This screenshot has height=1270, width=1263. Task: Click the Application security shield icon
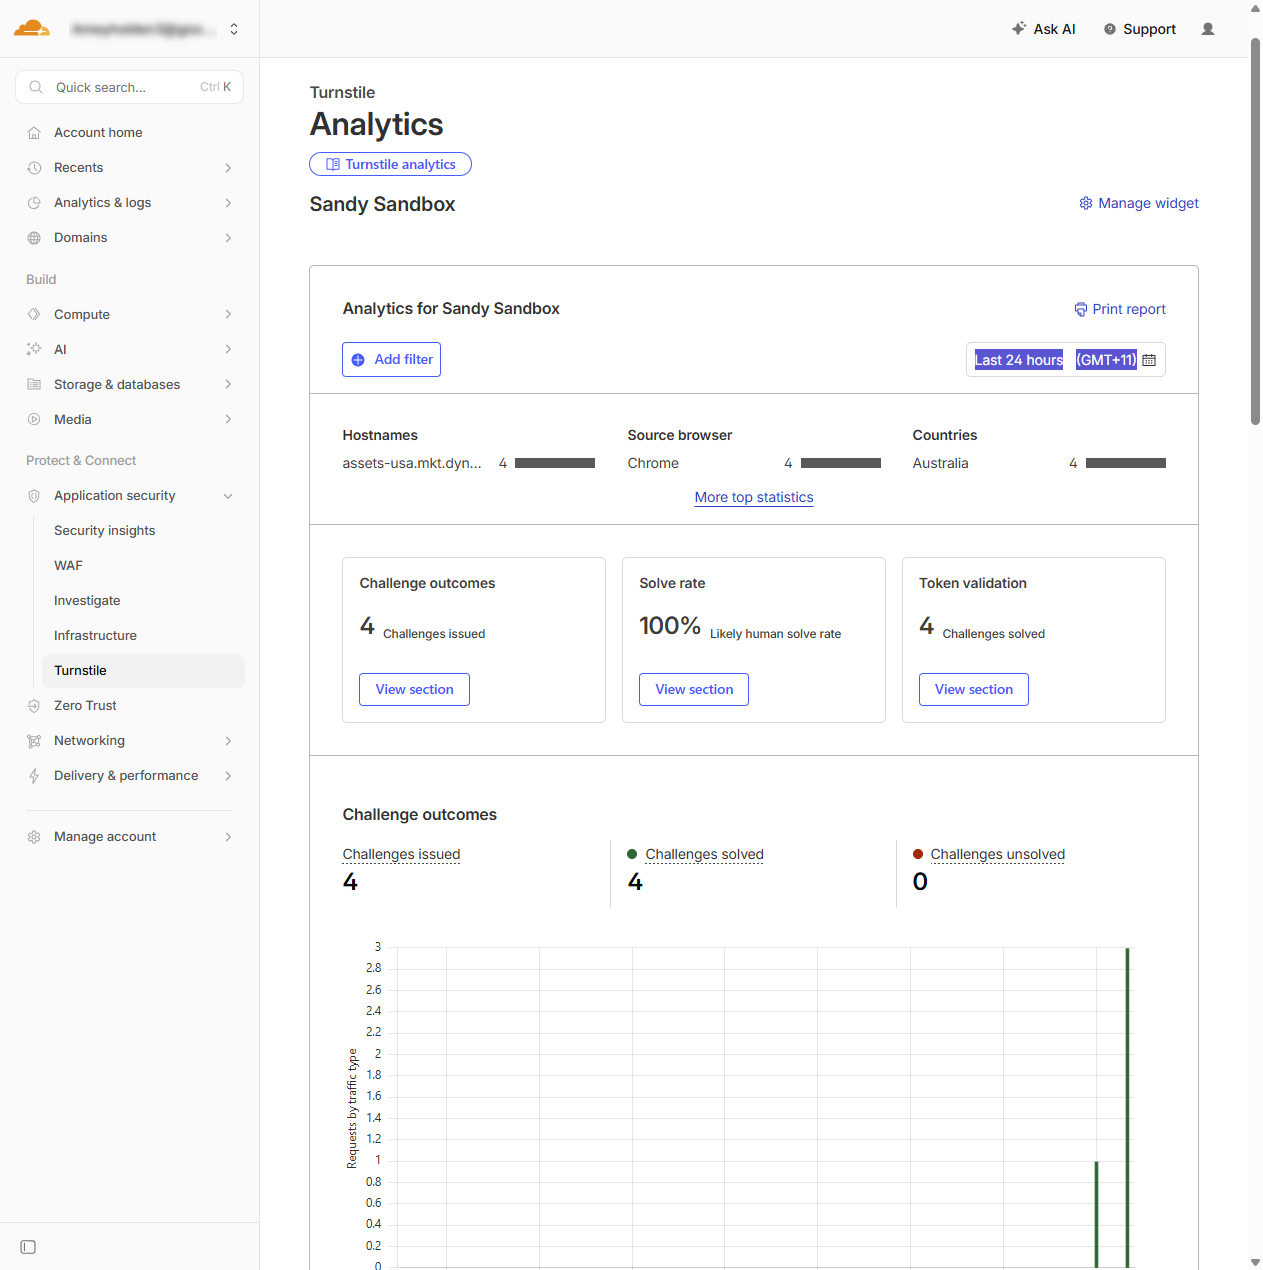click(x=34, y=496)
